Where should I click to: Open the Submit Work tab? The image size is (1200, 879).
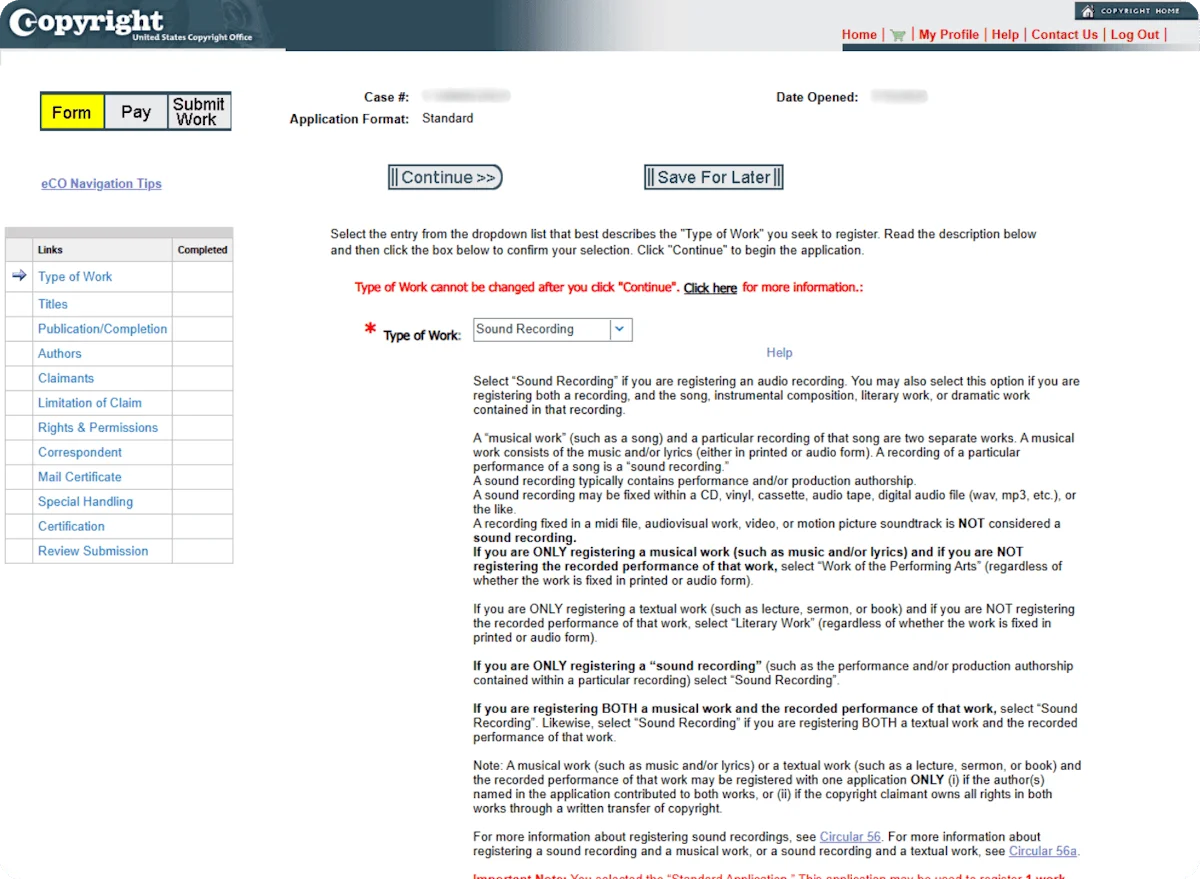(198, 111)
